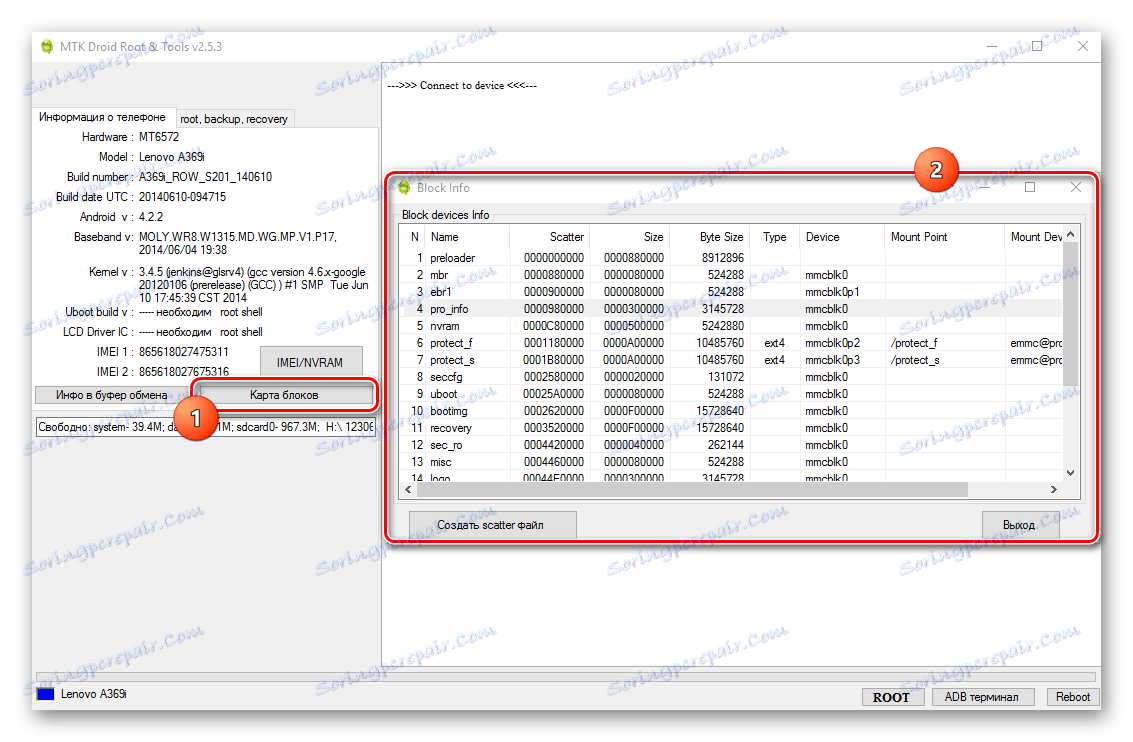Select the protect_s partition row
Image resolution: width=1133 pixels, height=742 pixels.
click(x=732, y=360)
